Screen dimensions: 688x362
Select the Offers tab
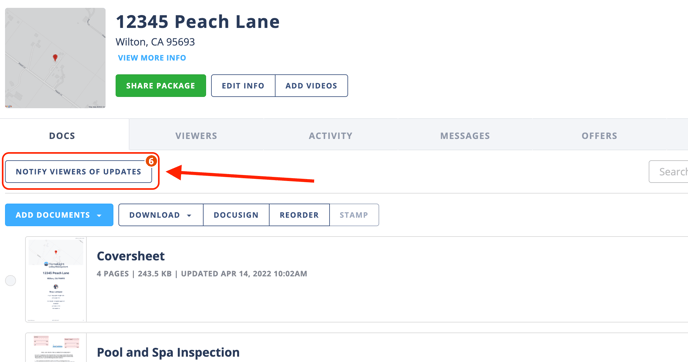click(x=599, y=136)
